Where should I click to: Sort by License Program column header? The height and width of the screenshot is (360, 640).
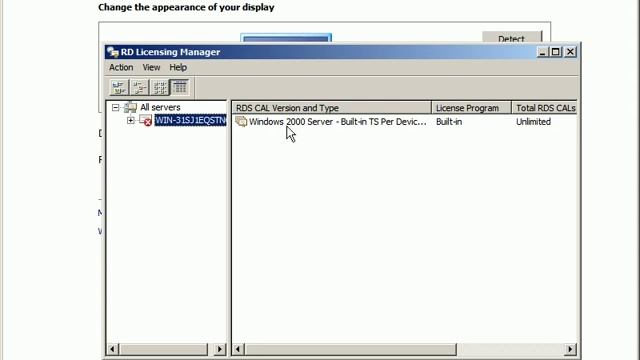[x=471, y=108]
